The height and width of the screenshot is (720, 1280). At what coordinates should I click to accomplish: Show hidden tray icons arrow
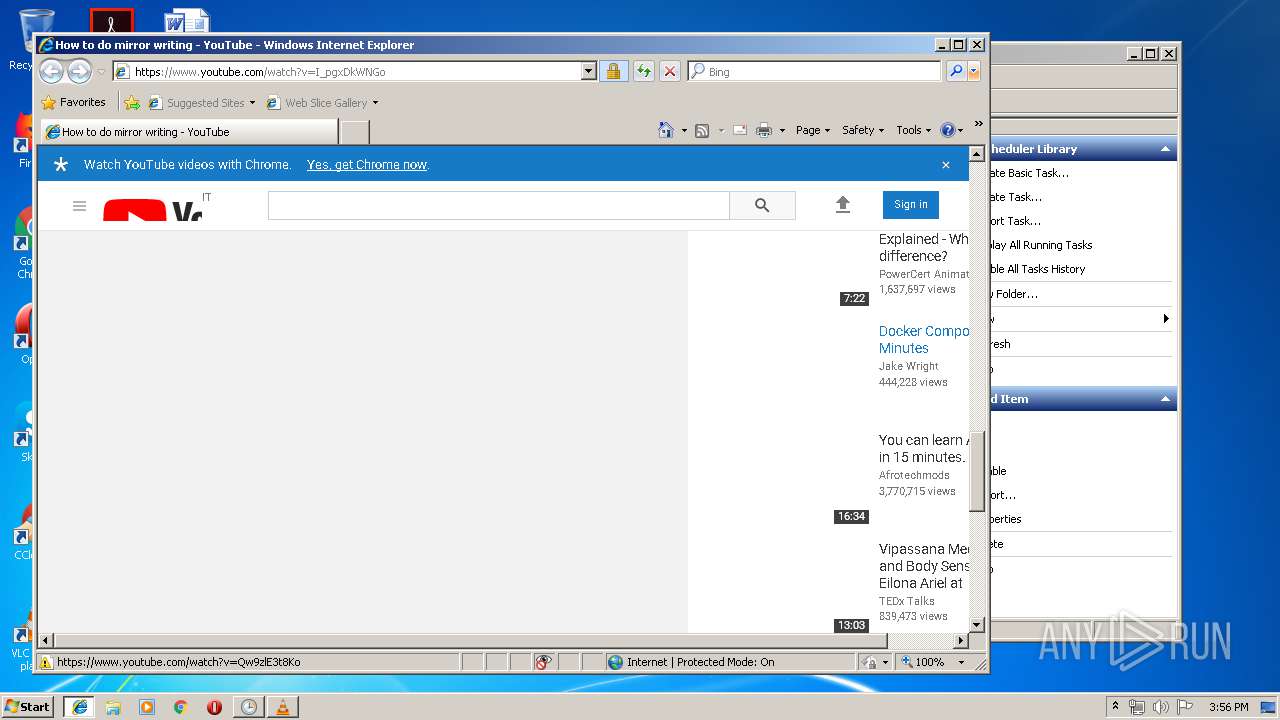(x=1115, y=706)
